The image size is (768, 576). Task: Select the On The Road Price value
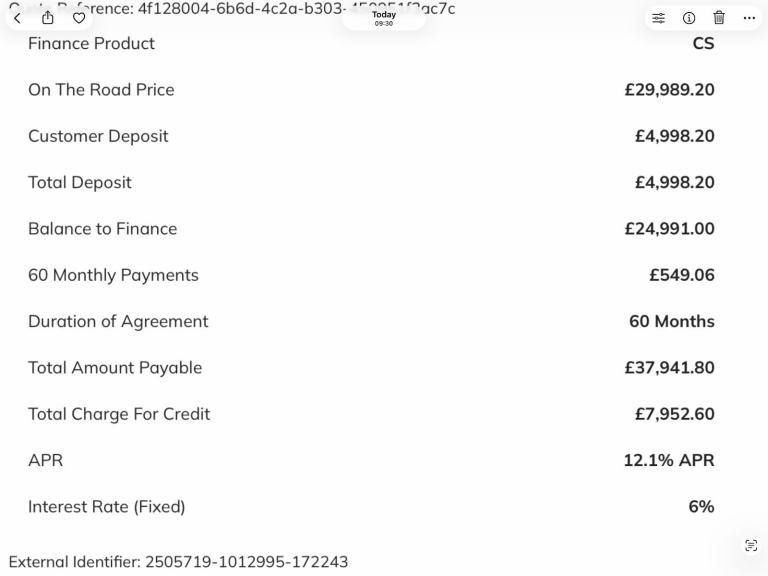(669, 90)
